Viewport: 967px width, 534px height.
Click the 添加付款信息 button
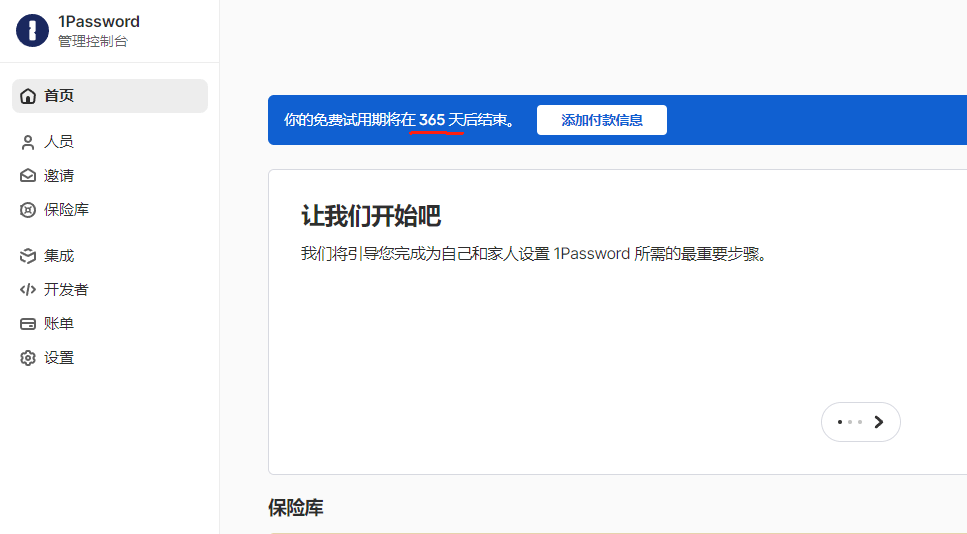coord(602,120)
